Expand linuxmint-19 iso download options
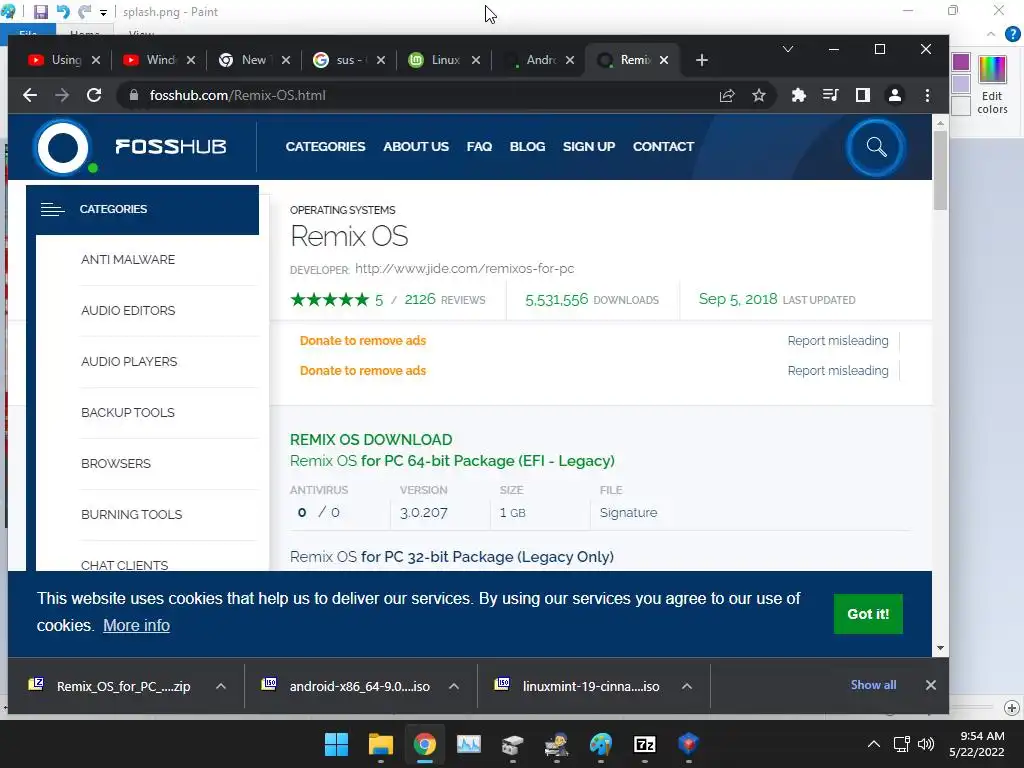Image resolution: width=1024 pixels, height=768 pixels. coord(687,686)
